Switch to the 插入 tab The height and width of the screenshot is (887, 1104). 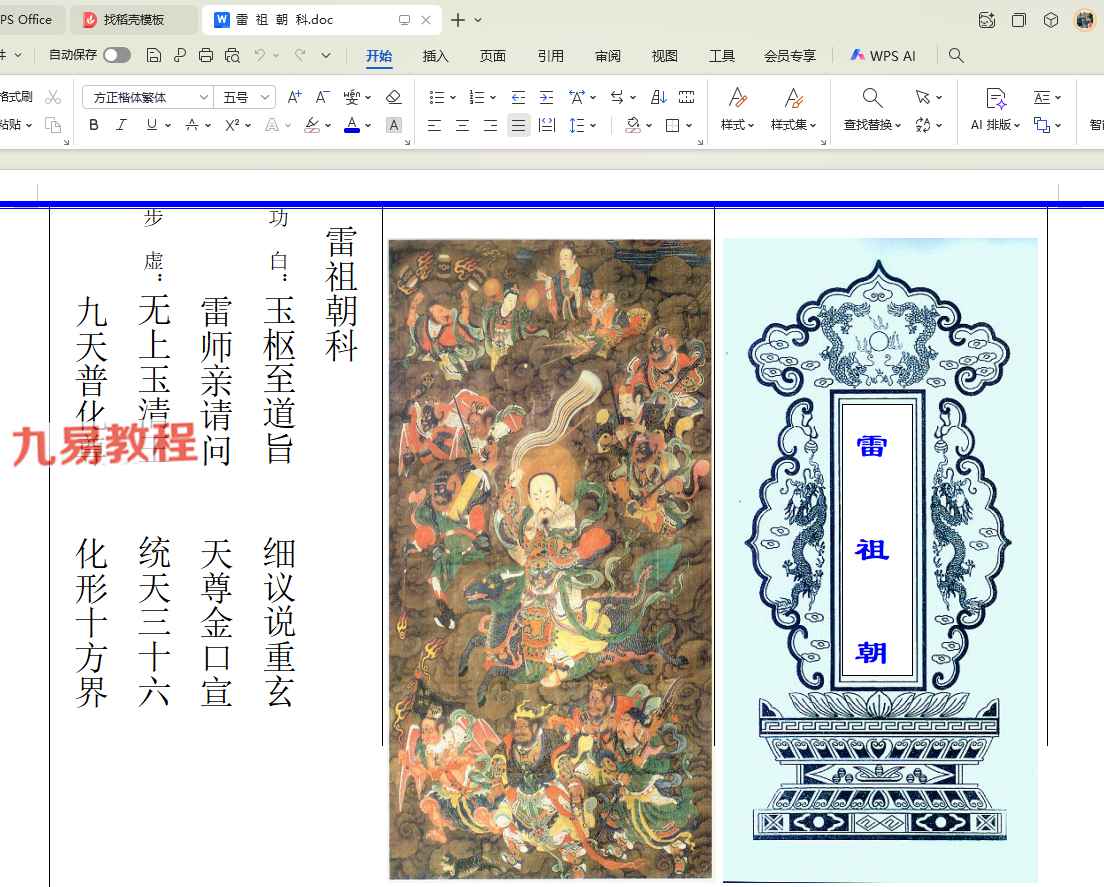tap(435, 55)
